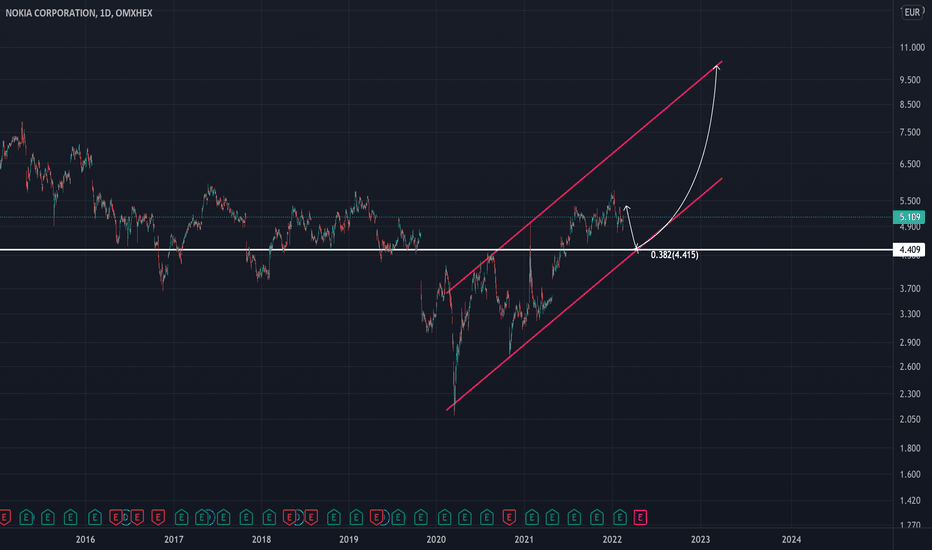
Task: Click the current price label 5.109
Action: (x=909, y=217)
